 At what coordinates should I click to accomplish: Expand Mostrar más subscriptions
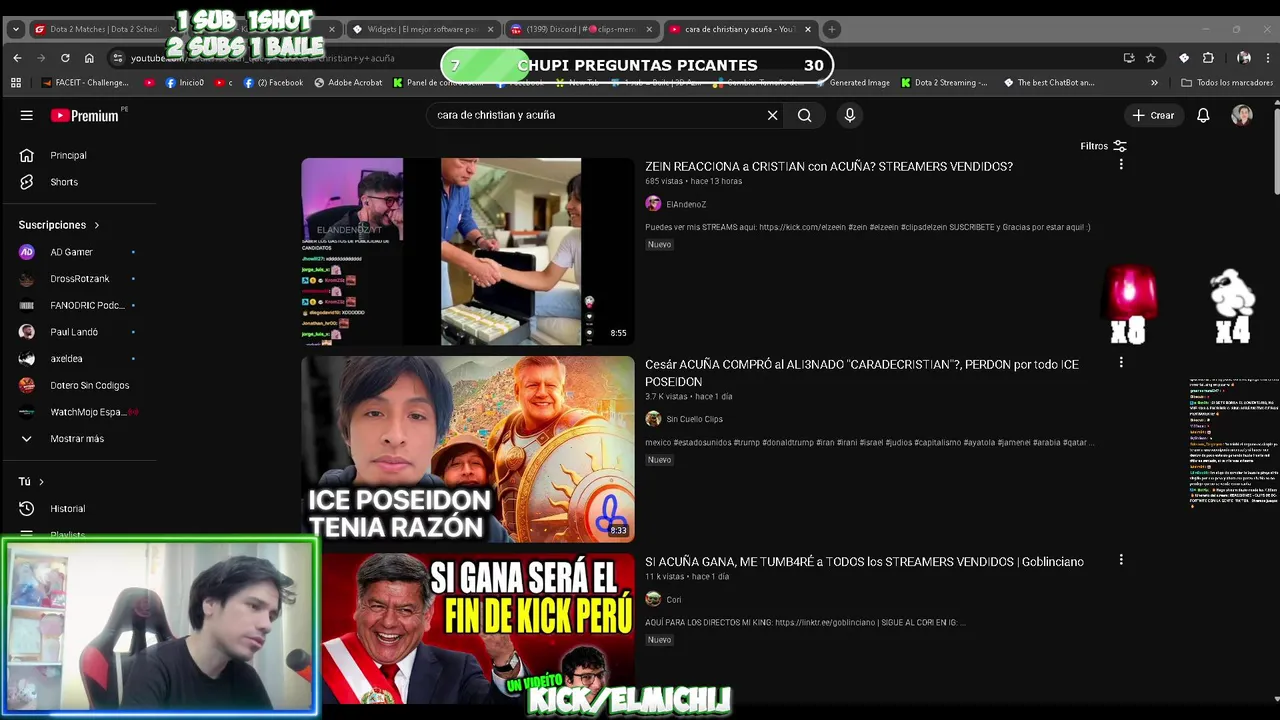click(78, 438)
